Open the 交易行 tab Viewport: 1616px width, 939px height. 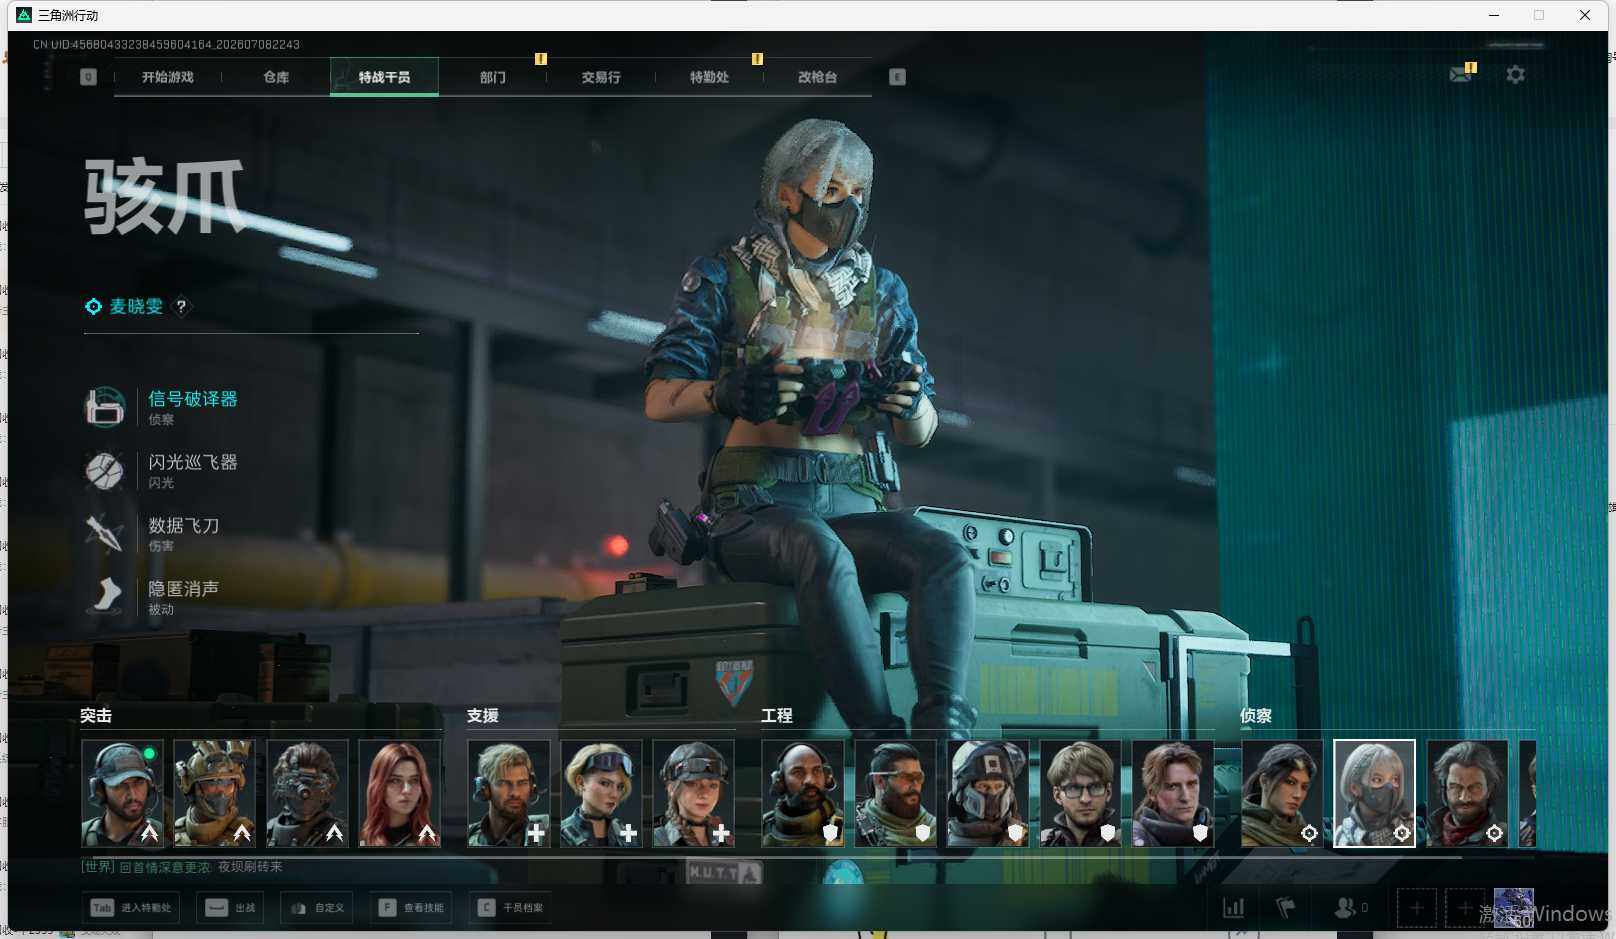pos(601,77)
